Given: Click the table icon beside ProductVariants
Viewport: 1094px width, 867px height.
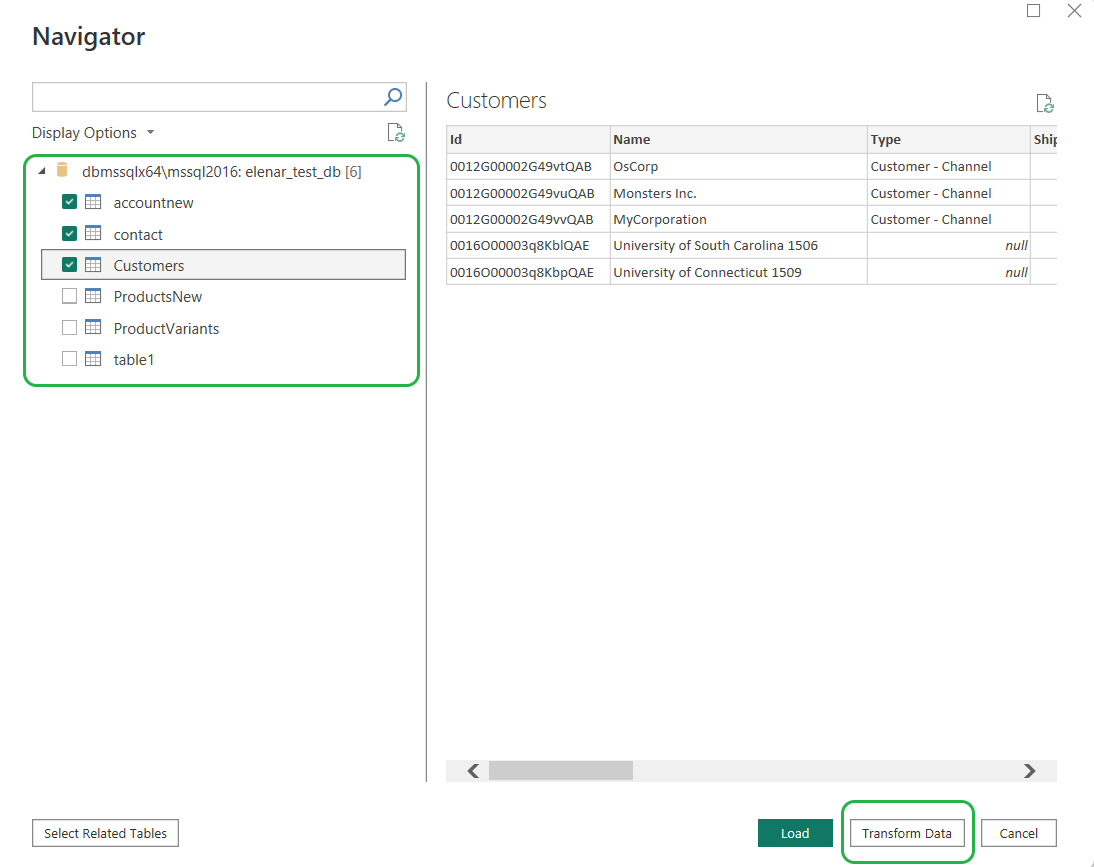Looking at the screenshot, I should (x=91, y=327).
